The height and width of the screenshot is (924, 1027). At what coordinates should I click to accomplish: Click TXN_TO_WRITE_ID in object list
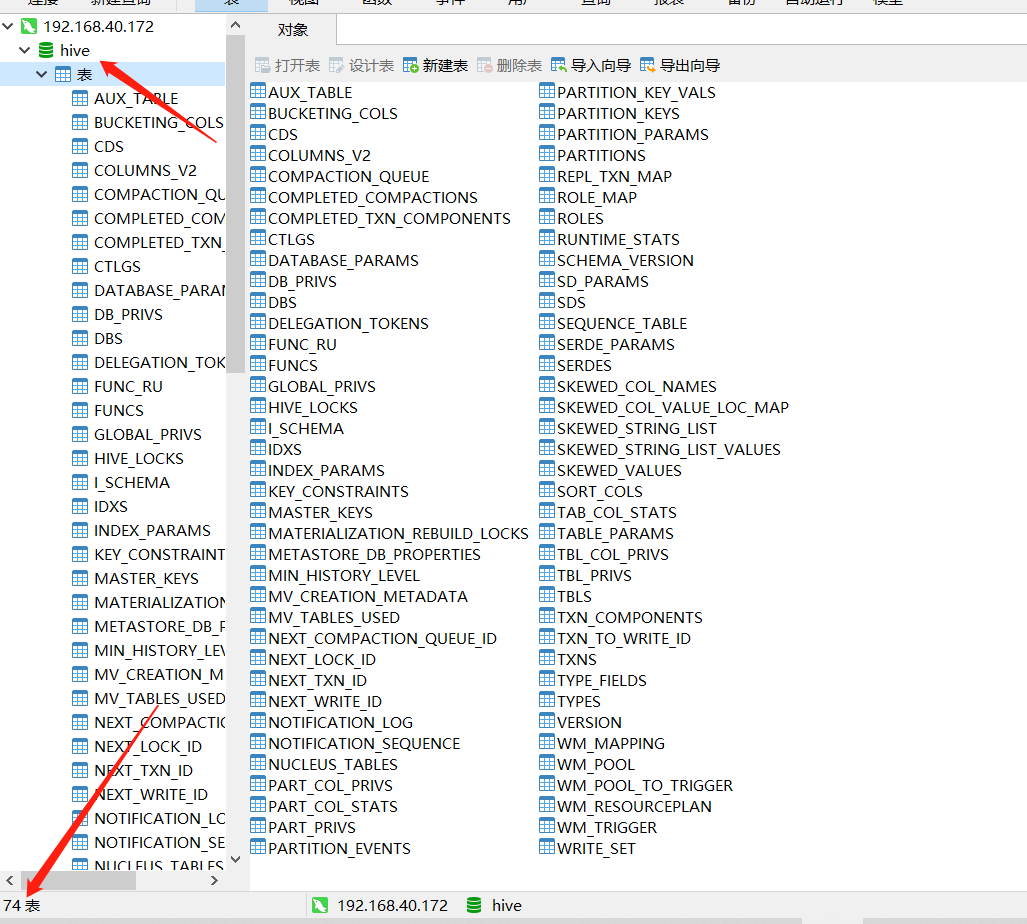624,638
